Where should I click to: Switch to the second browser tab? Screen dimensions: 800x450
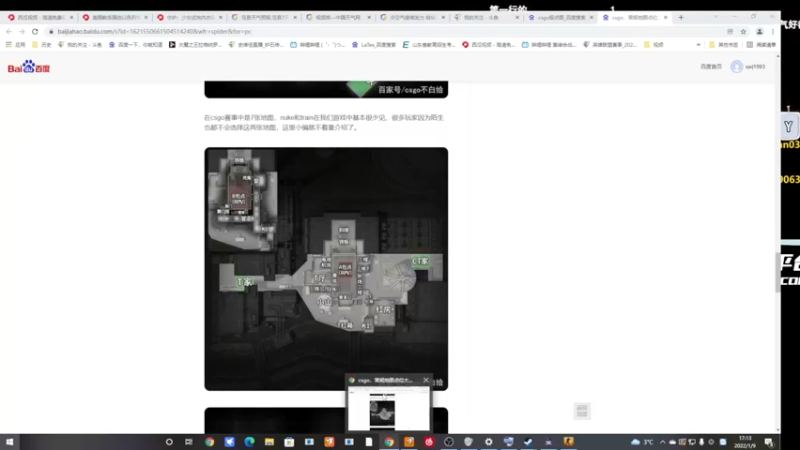point(114,17)
